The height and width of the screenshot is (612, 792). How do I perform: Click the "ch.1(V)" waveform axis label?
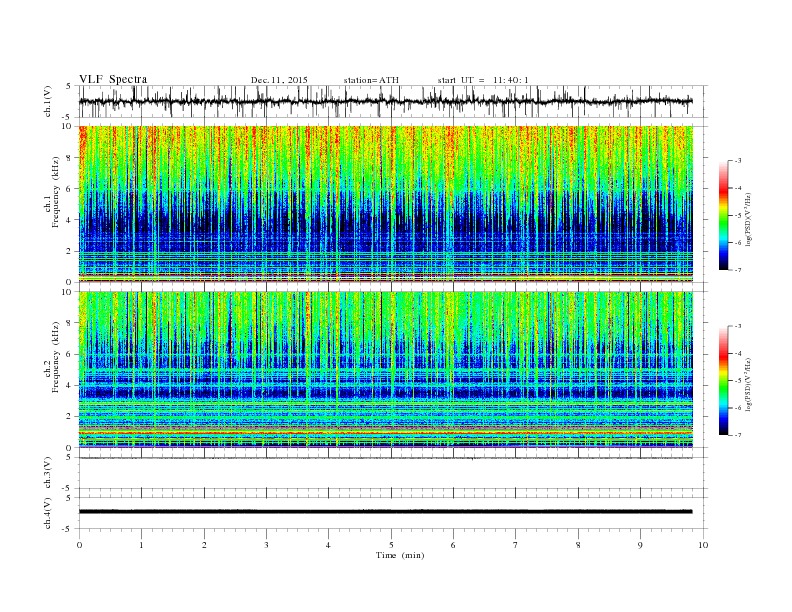pos(48,101)
